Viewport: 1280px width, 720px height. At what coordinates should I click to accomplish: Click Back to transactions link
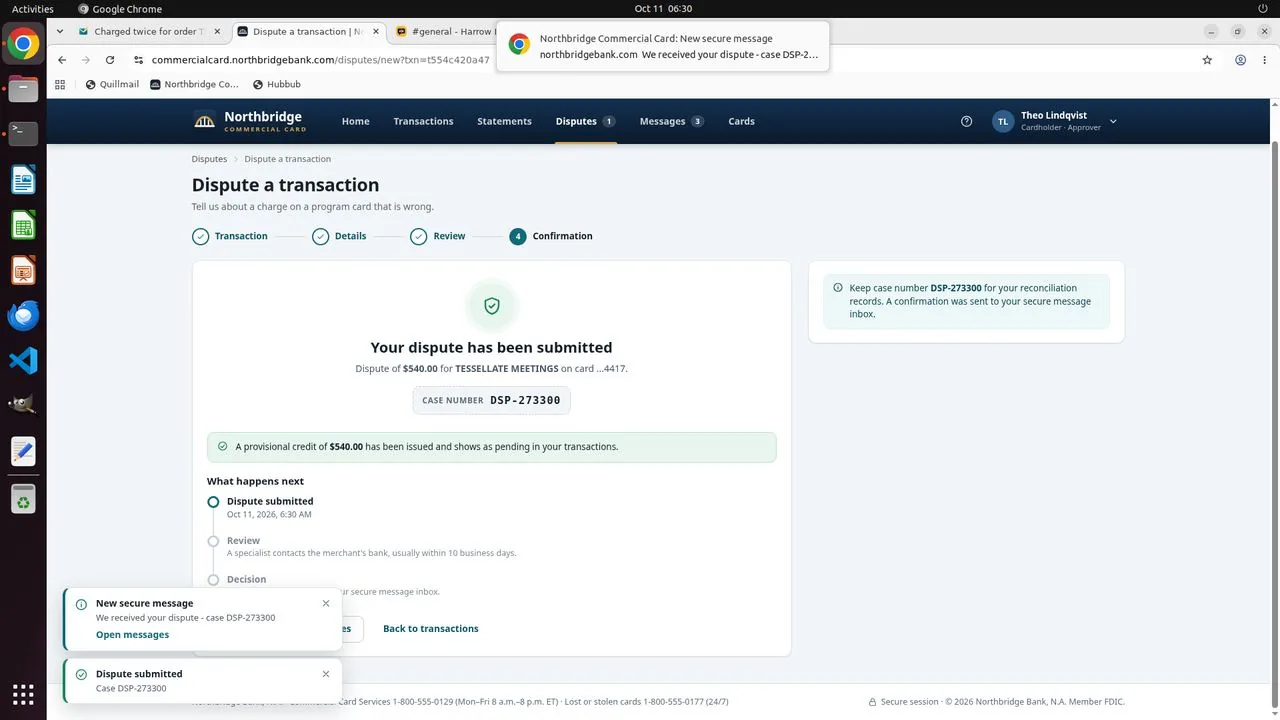click(x=430, y=629)
